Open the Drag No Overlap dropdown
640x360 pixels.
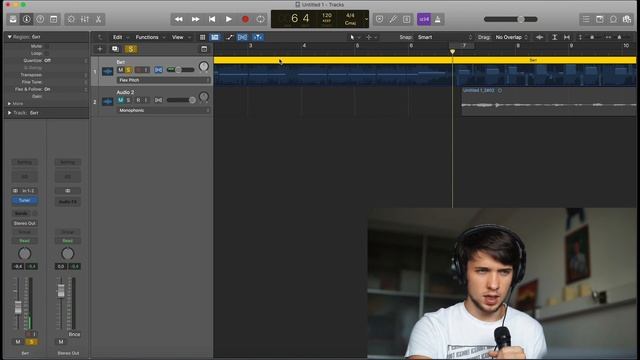point(511,37)
